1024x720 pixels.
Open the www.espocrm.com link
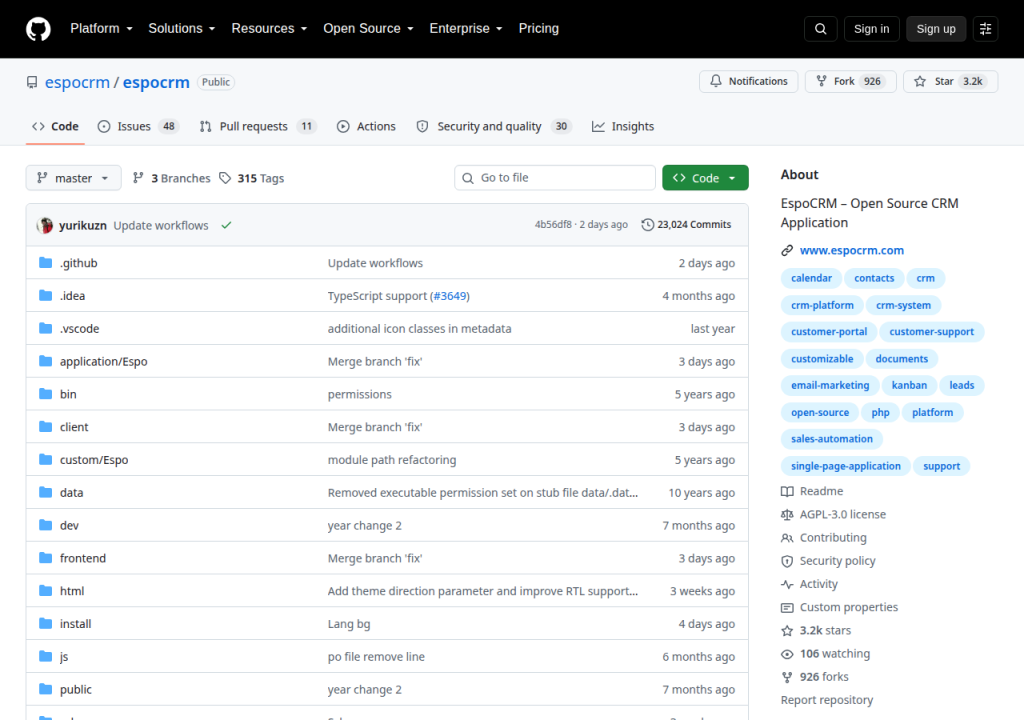pyautogui.click(x=852, y=250)
